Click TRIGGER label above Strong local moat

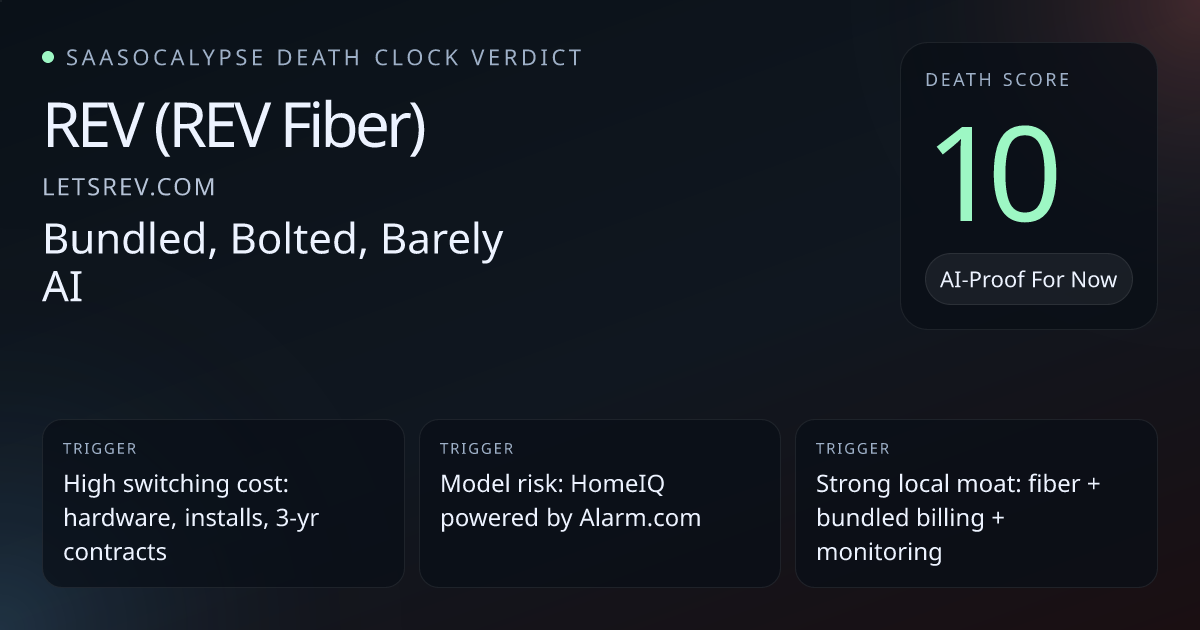(853, 449)
